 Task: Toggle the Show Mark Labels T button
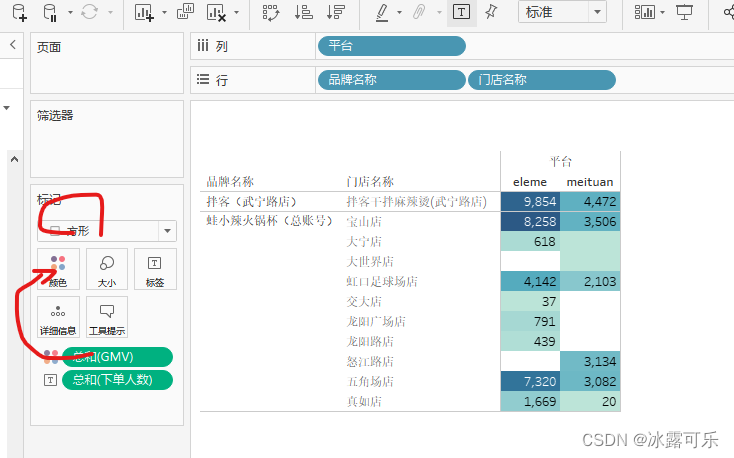462,12
